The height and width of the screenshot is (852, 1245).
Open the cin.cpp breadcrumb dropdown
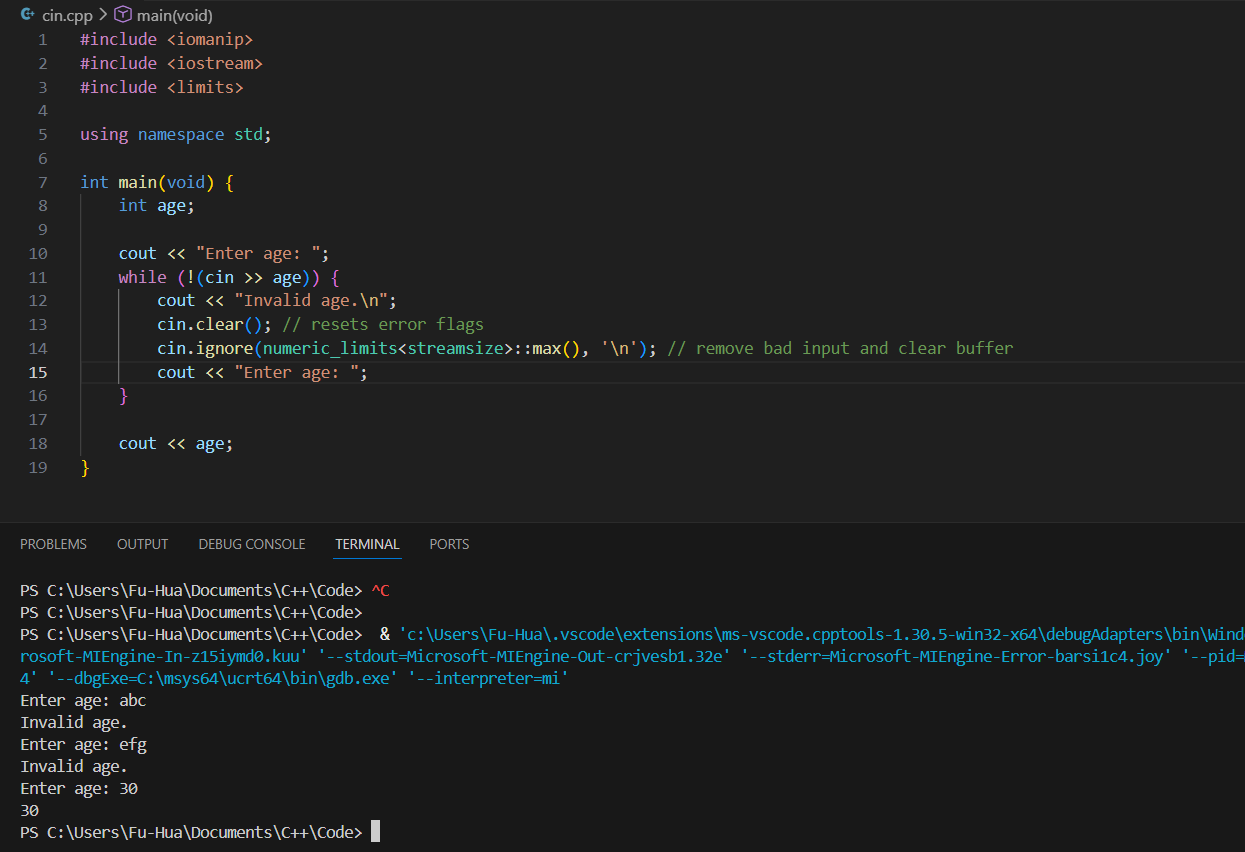tap(67, 16)
